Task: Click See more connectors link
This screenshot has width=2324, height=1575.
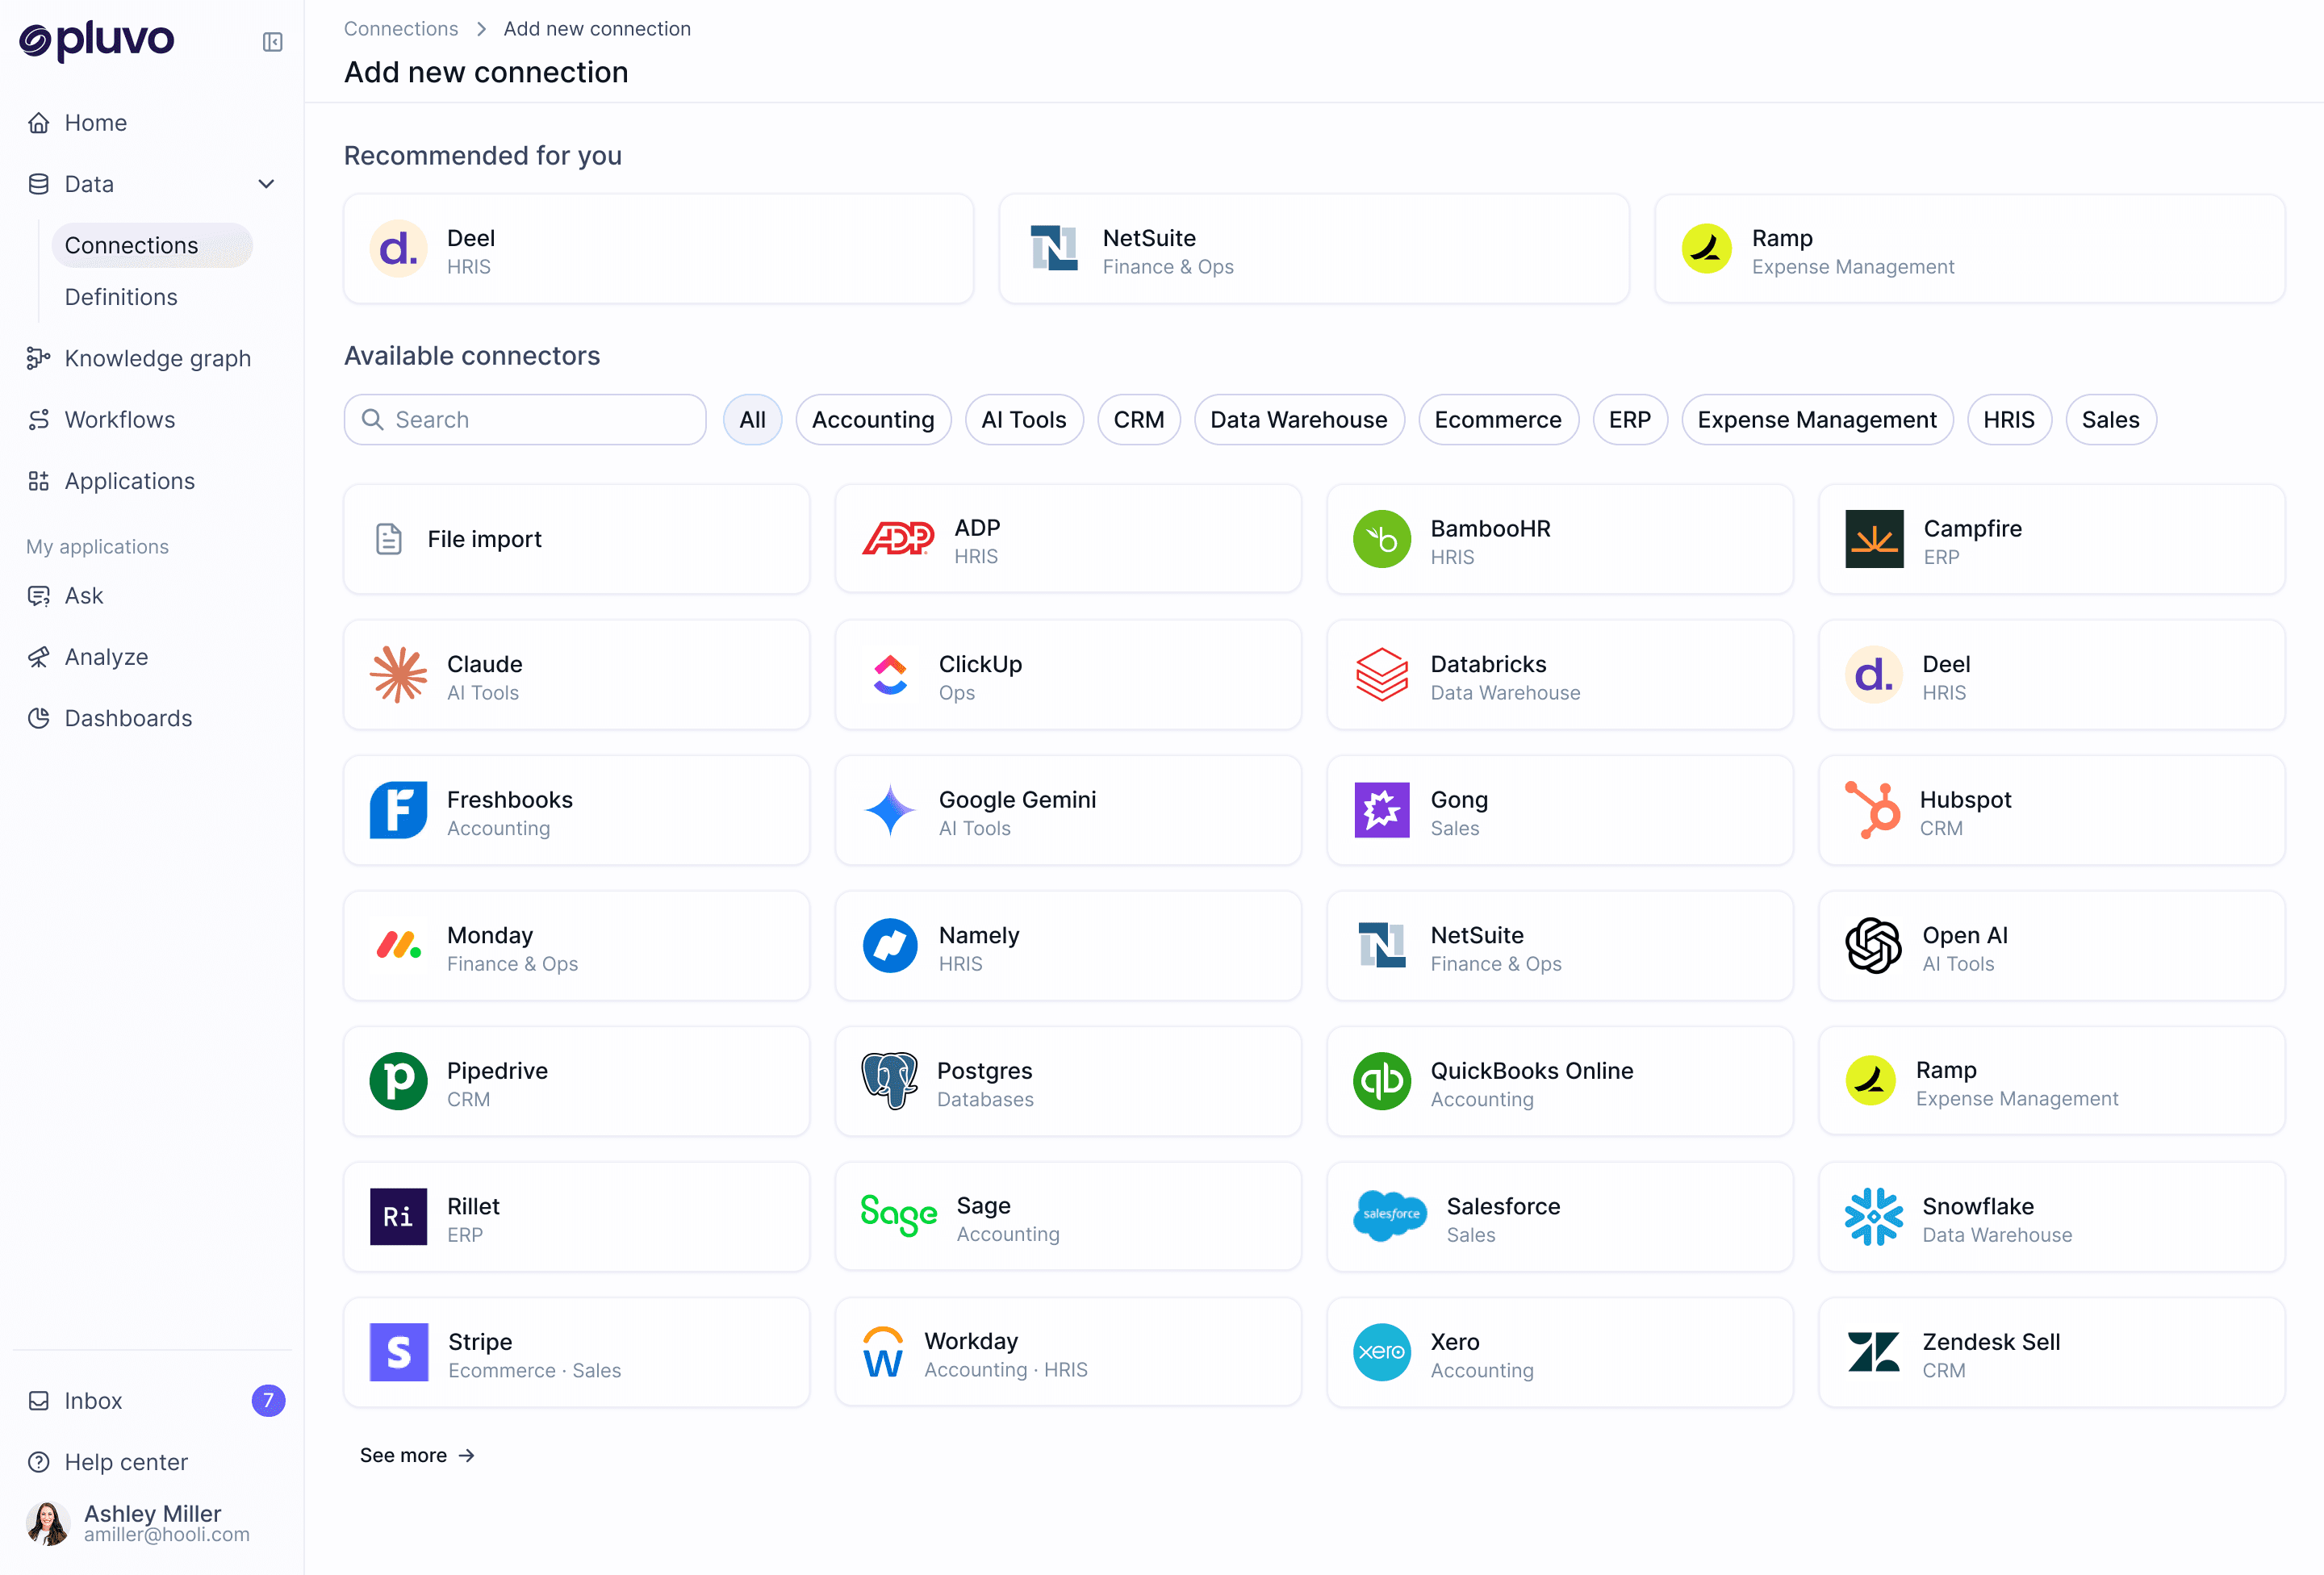Action: (417, 1455)
